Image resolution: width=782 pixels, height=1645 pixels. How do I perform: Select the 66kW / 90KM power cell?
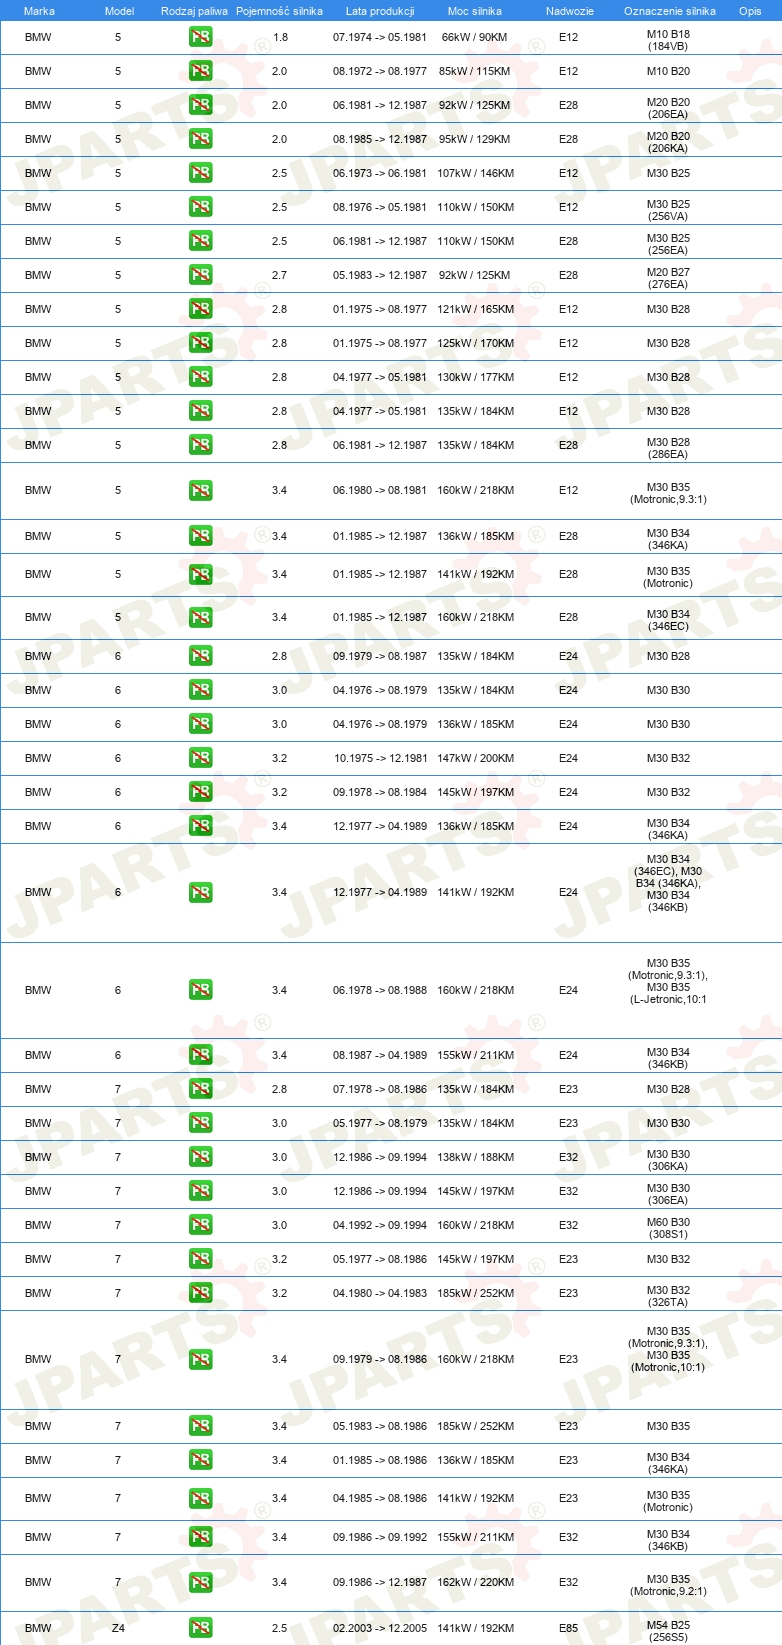click(475, 37)
